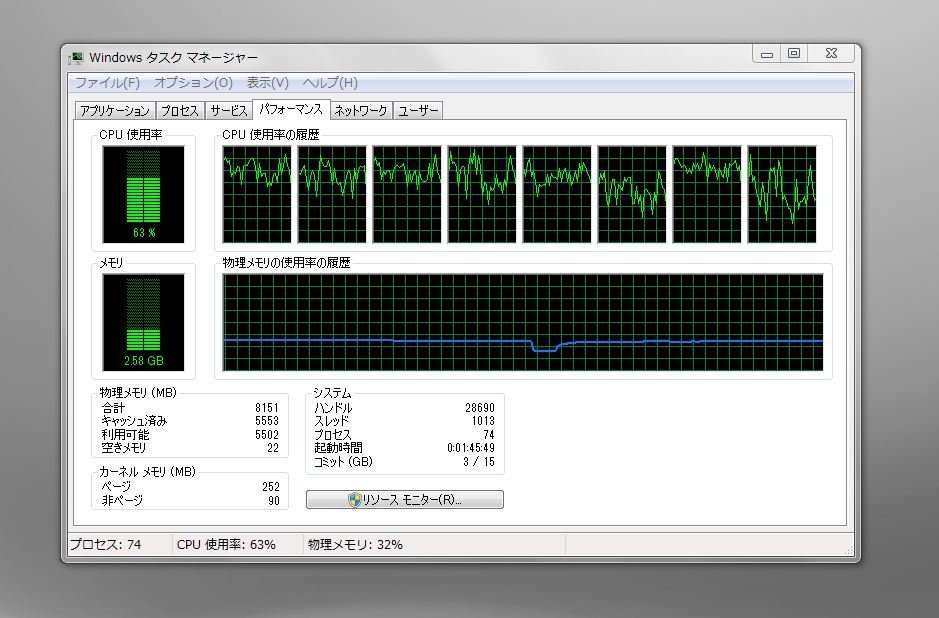
Task: Click the first CPU core history graph
Action: [x=257, y=195]
